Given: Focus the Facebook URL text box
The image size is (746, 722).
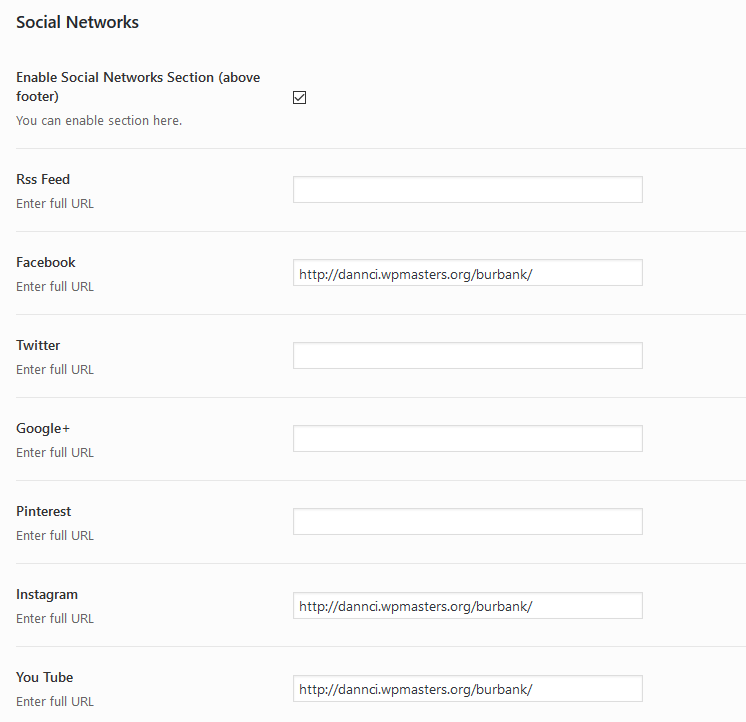Looking at the screenshot, I should coord(467,273).
